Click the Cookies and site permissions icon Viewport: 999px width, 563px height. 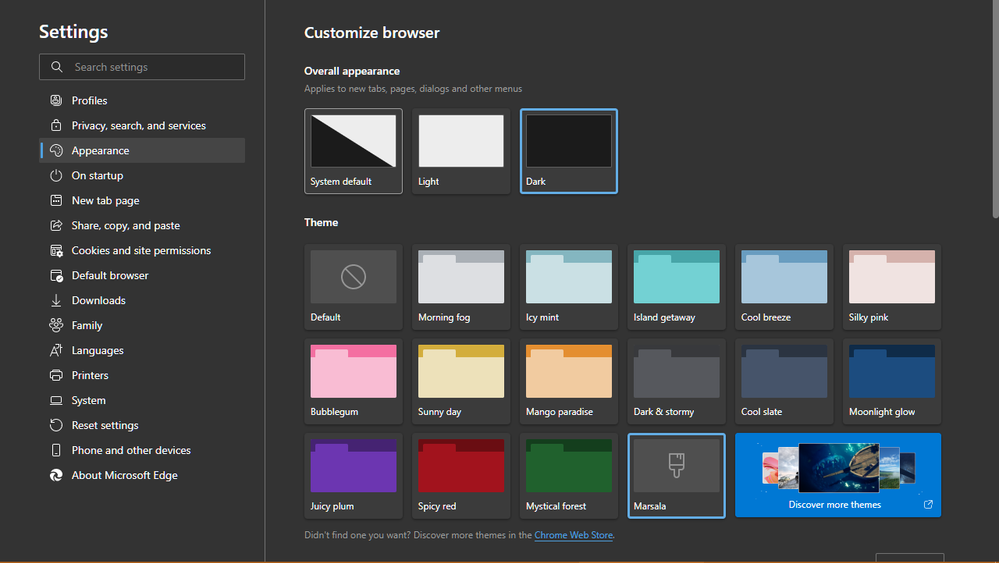(x=56, y=250)
